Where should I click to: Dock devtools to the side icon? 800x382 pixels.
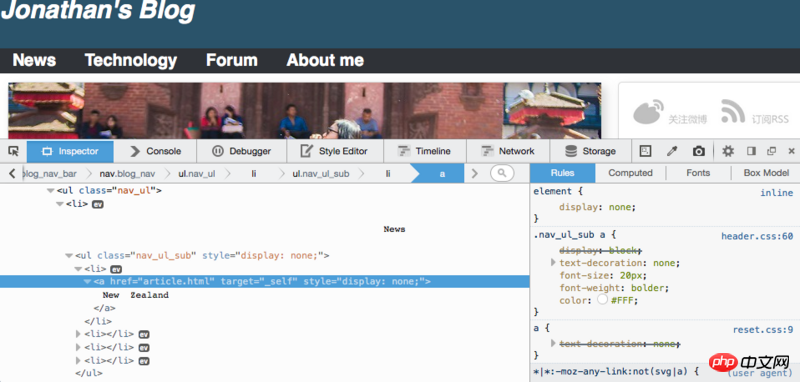751,151
